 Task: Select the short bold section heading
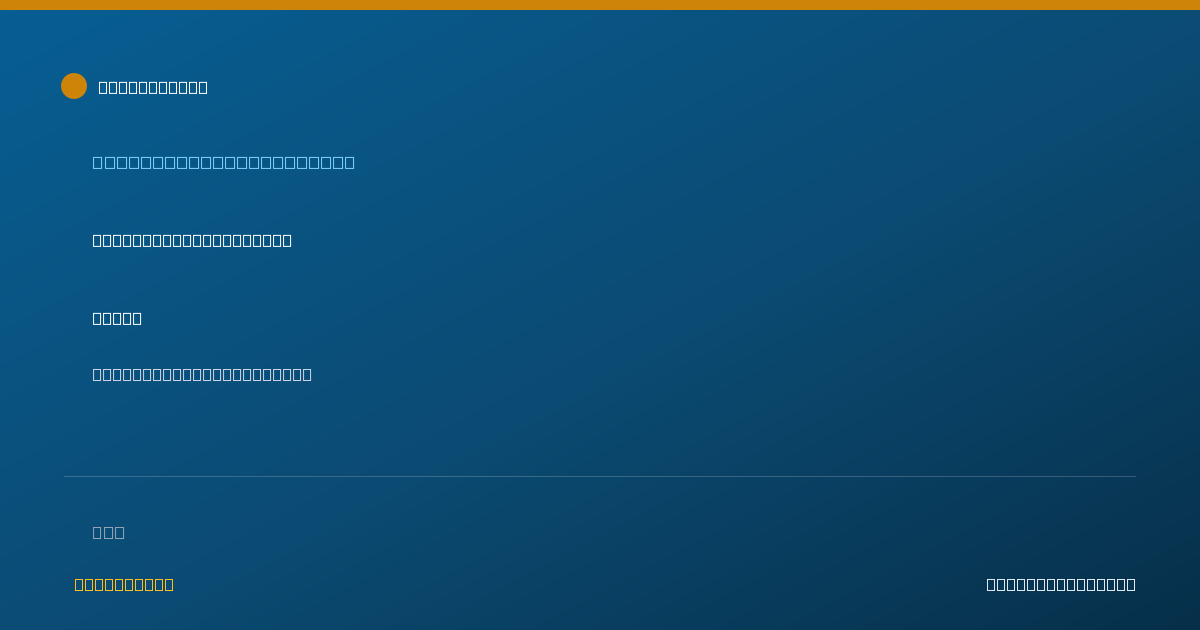(x=117, y=318)
